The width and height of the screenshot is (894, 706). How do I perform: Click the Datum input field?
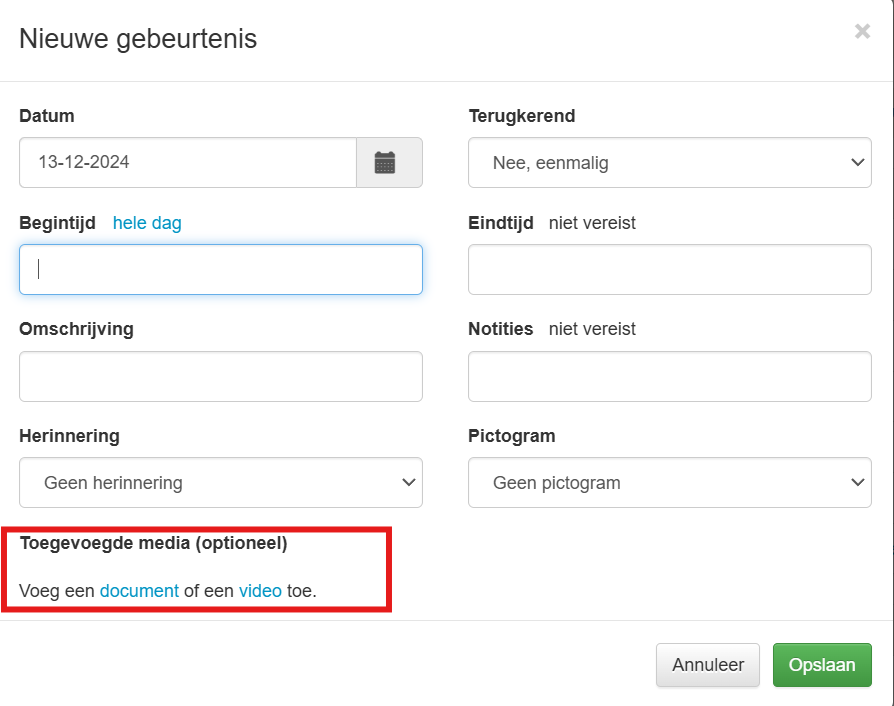[x=188, y=163]
